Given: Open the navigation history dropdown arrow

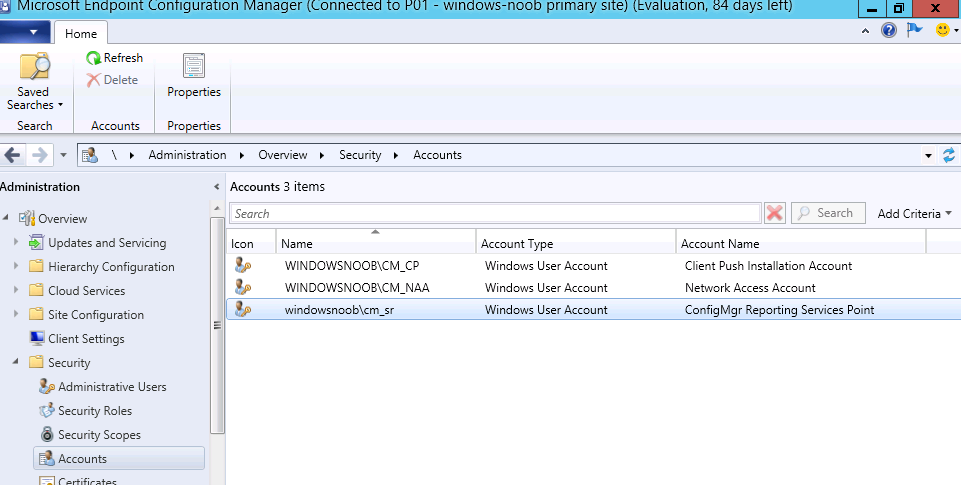Looking at the screenshot, I should (x=63, y=155).
